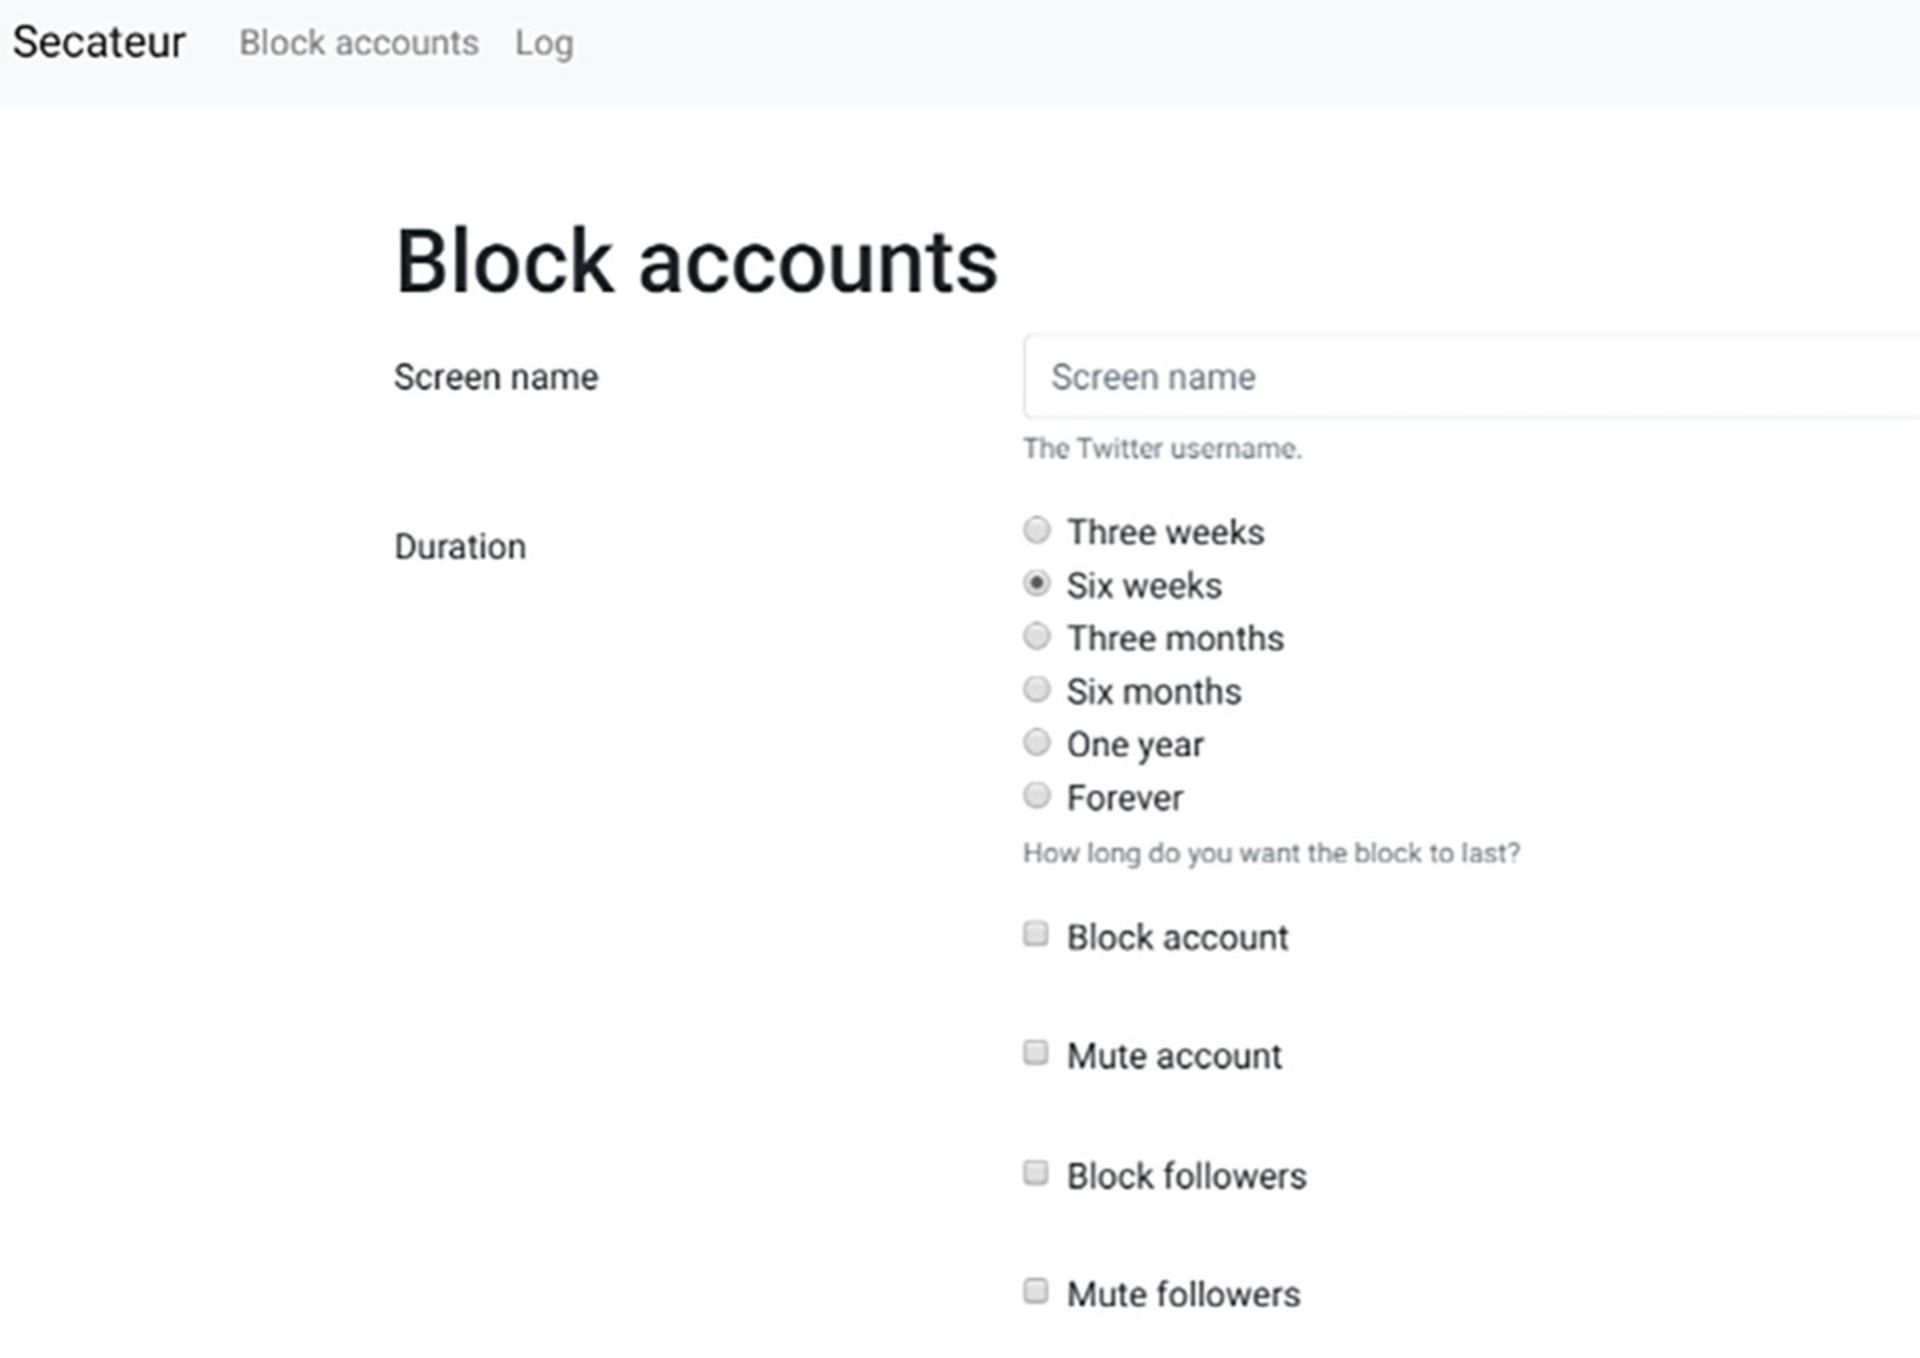Click the Mute account label text
Viewport: 1920px width, 1358px height.
(x=1174, y=1056)
